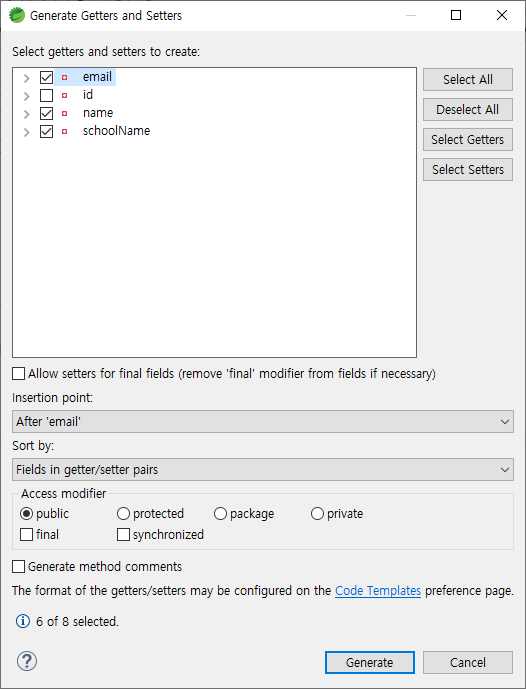Close the dialog with the X button
Image resolution: width=526 pixels, height=689 pixels.
click(x=502, y=15)
